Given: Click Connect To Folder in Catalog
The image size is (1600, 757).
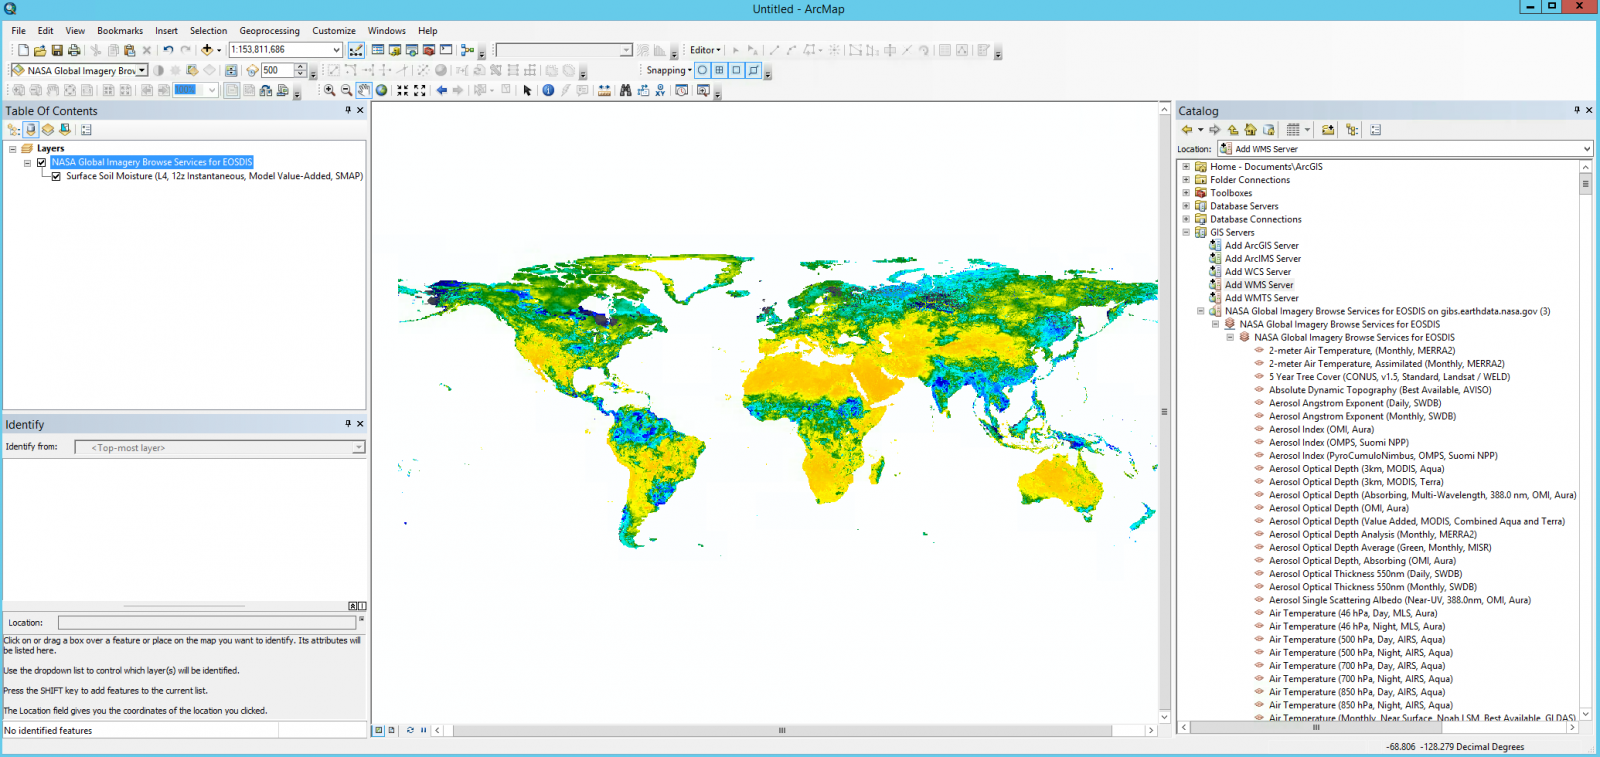Looking at the screenshot, I should pyautogui.click(x=1328, y=130).
